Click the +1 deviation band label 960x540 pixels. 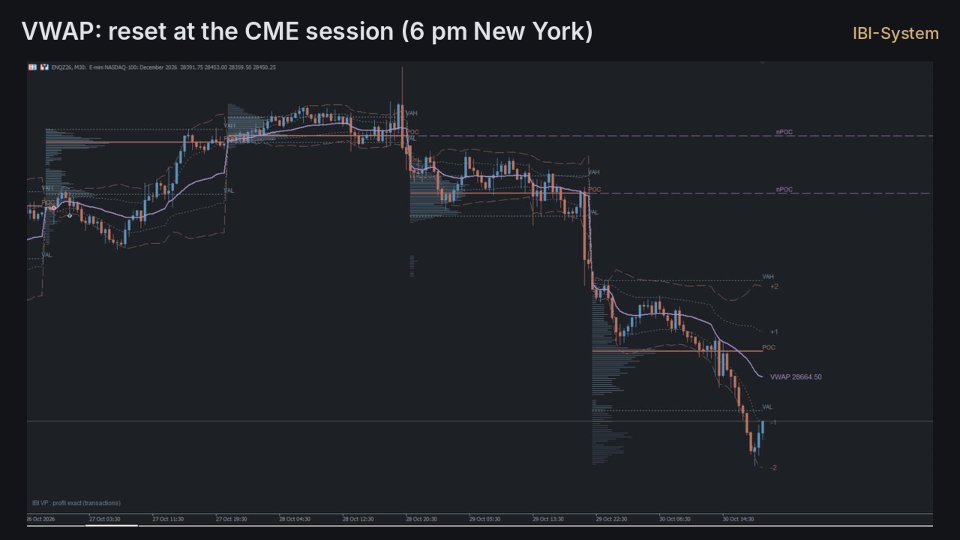tap(774, 332)
